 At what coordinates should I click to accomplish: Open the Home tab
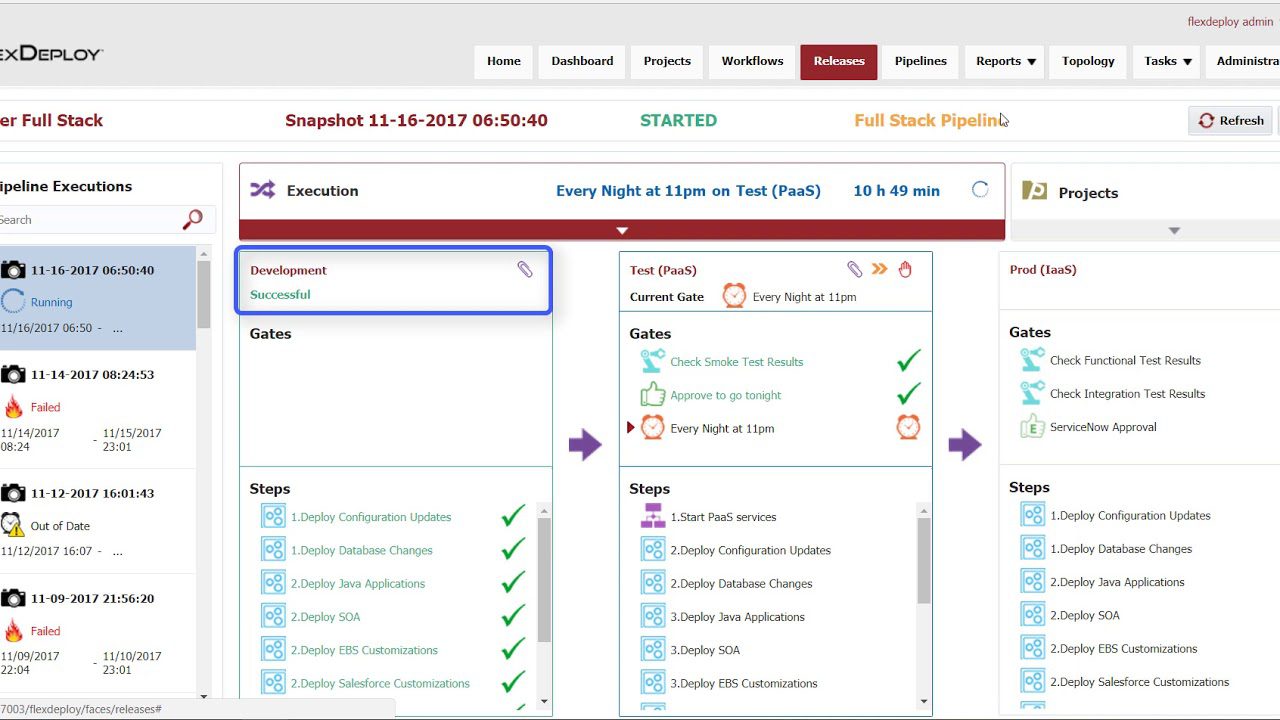(504, 61)
